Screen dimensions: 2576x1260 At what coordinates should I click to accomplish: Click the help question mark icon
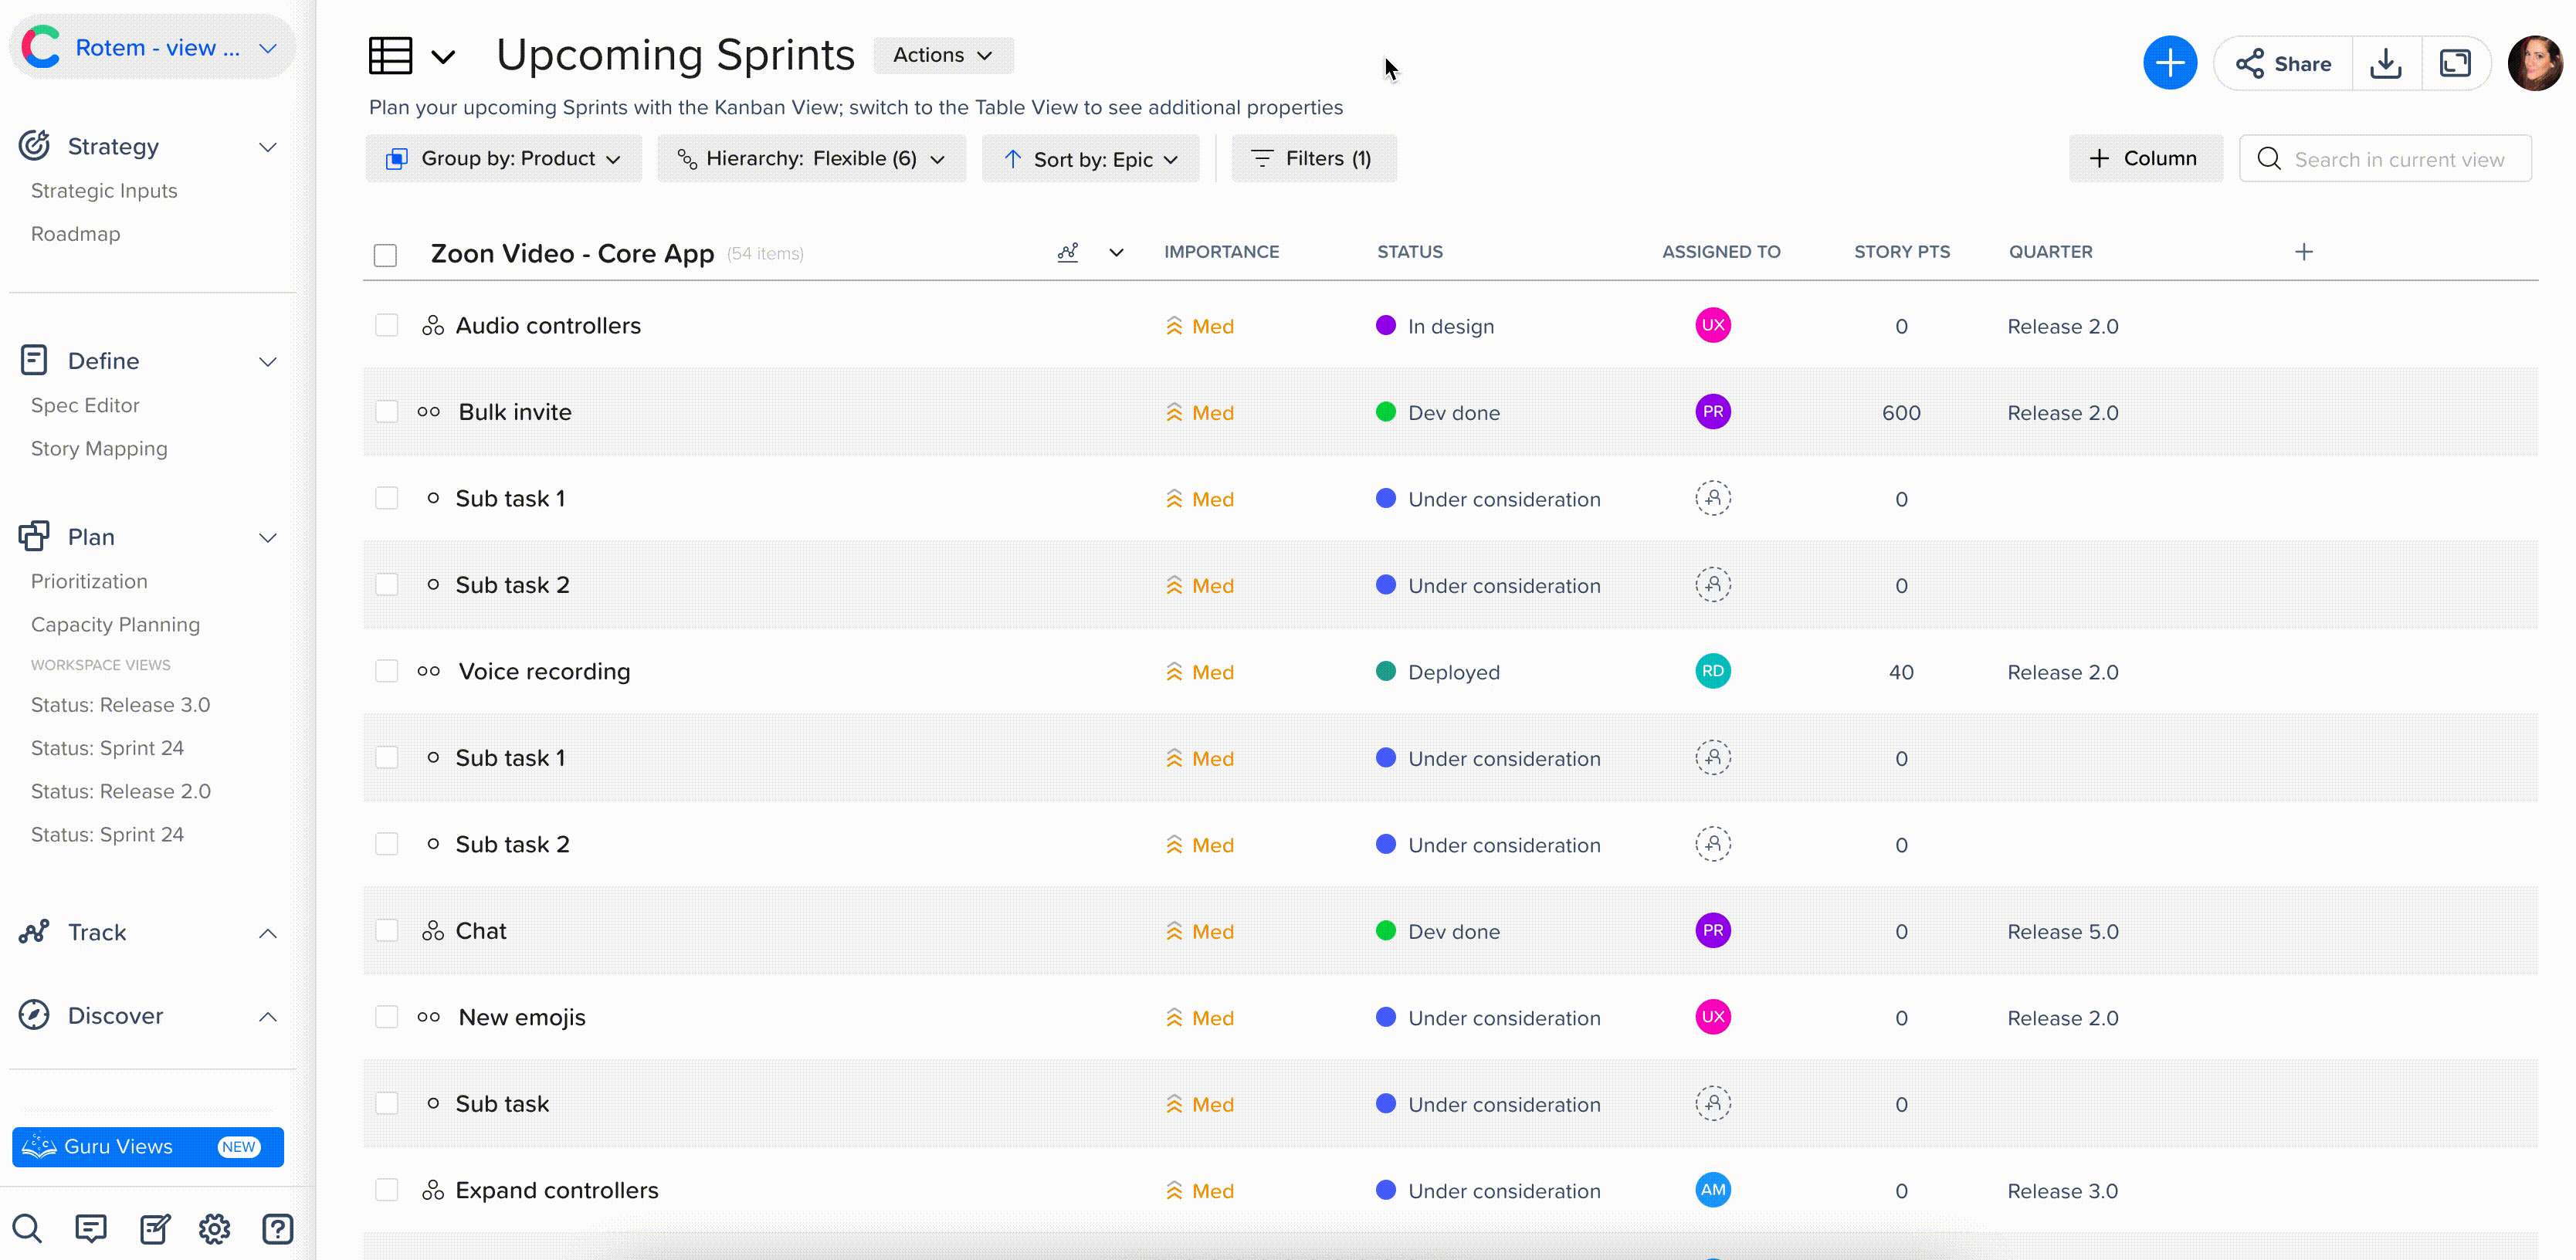pos(277,1227)
